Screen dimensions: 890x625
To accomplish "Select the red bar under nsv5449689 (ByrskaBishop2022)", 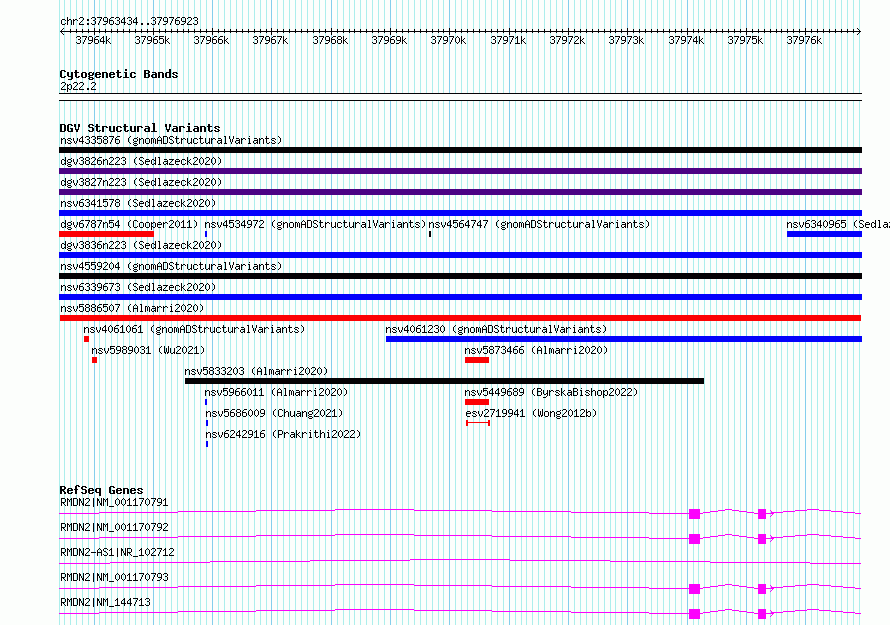I will click(477, 402).
